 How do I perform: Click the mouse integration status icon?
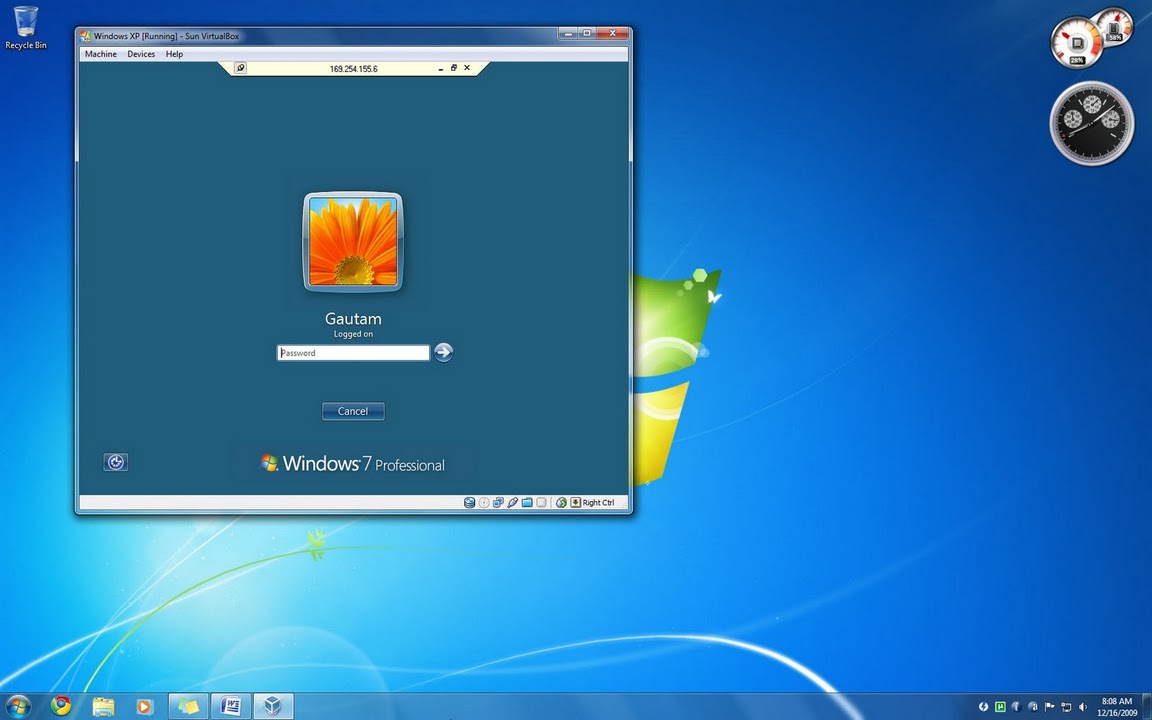click(x=561, y=503)
